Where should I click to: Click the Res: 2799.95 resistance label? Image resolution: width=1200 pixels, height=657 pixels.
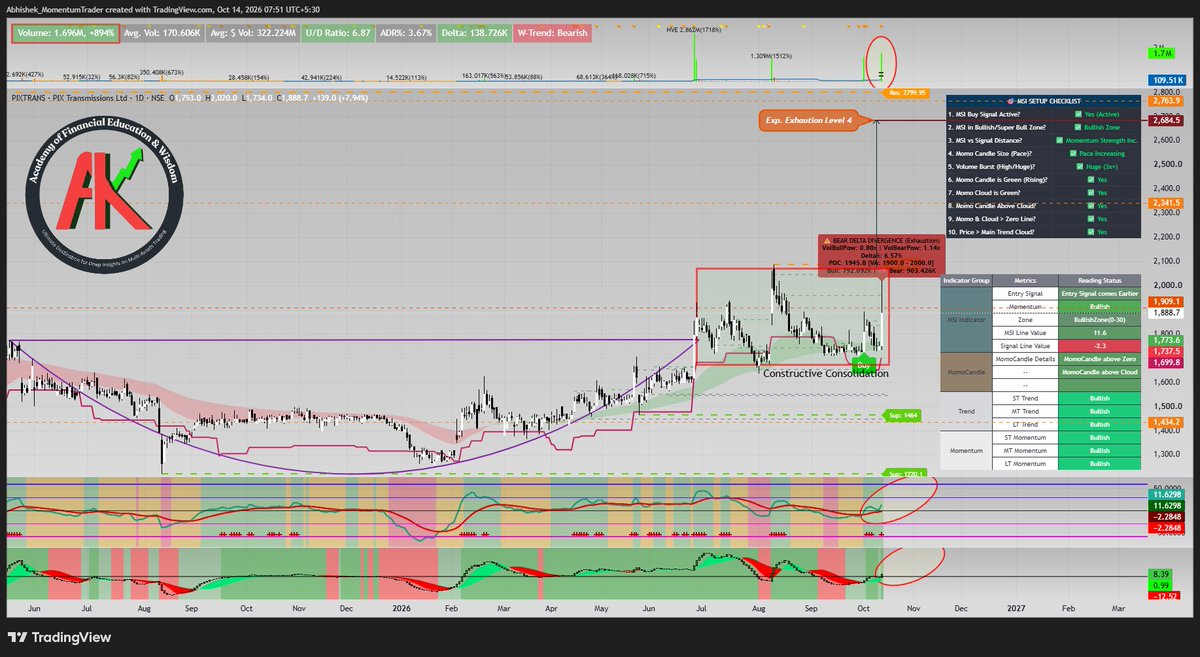click(x=908, y=93)
